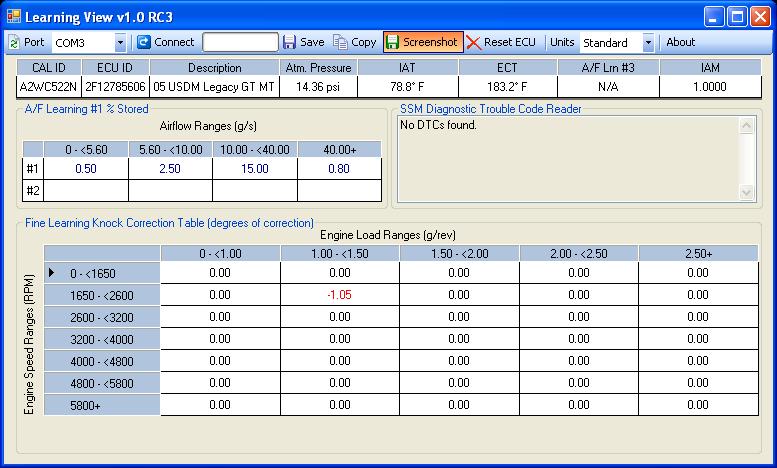Screen dimensions: 777x468
Task: Click the Port refresh icon
Action: click(x=14, y=43)
